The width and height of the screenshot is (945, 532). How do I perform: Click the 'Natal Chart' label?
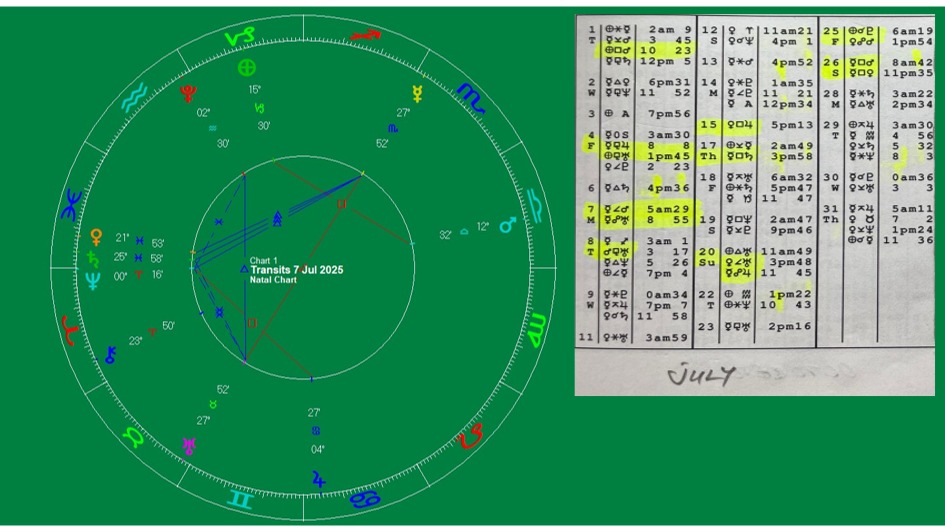(x=273, y=280)
